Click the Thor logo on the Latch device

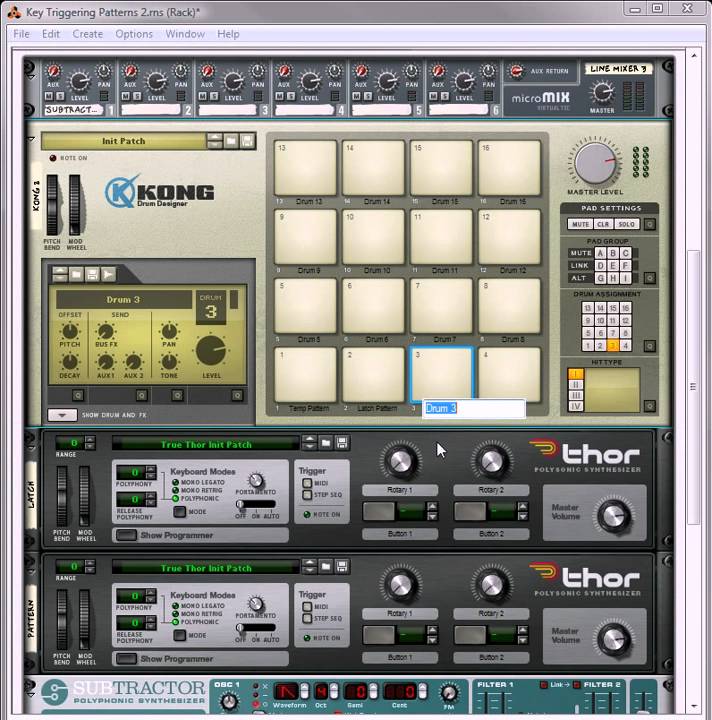pos(584,455)
